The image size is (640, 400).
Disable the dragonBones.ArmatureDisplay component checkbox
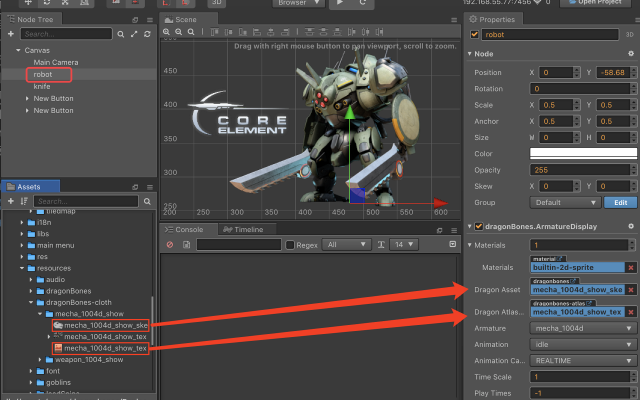[479, 226]
